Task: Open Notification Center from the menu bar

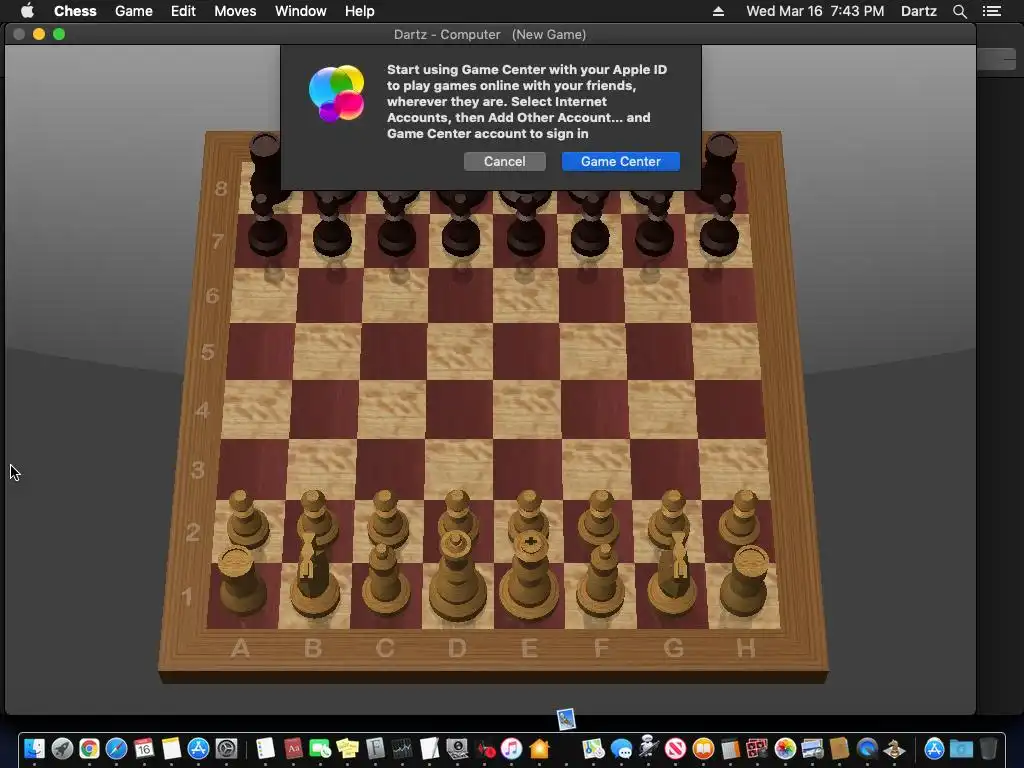Action: coord(991,11)
